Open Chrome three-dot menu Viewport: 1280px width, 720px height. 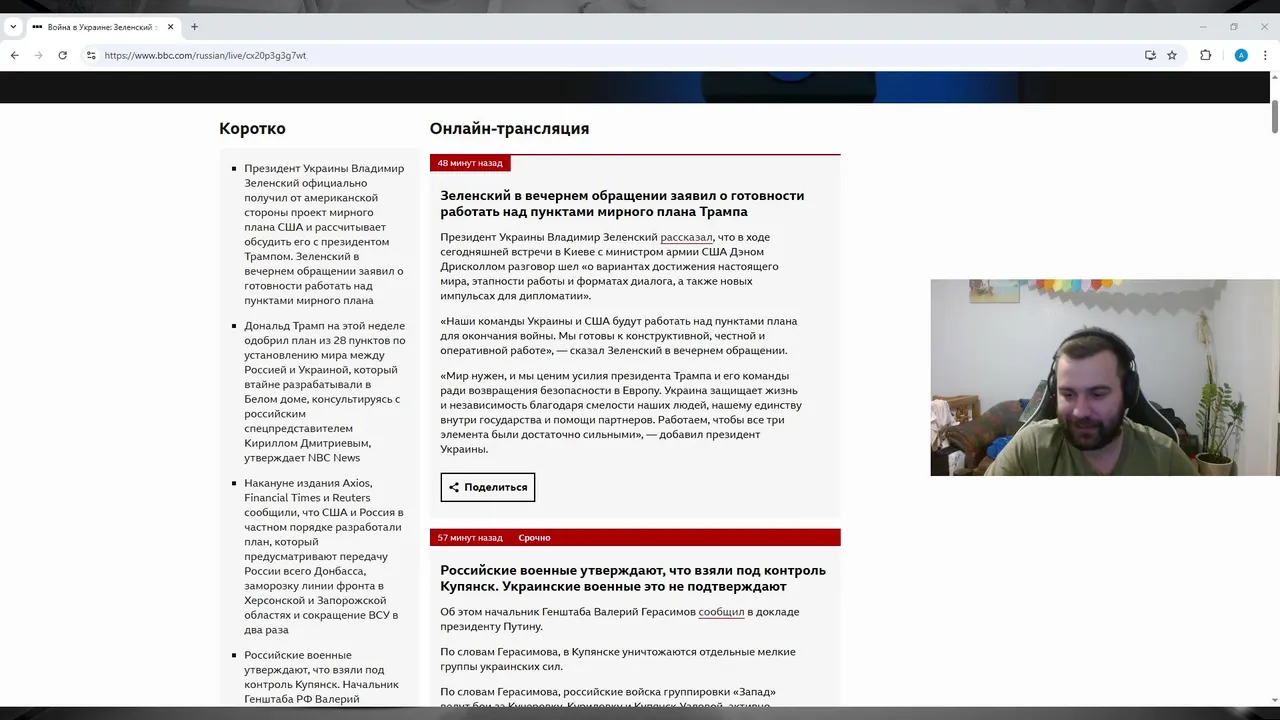click(1265, 55)
